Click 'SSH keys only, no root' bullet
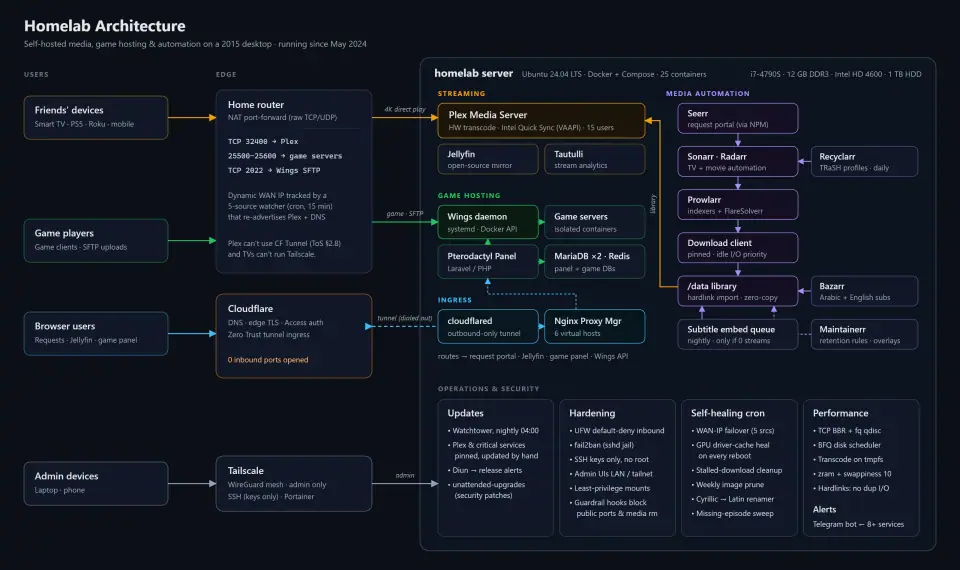This screenshot has height=570, width=960. [x=609, y=460]
